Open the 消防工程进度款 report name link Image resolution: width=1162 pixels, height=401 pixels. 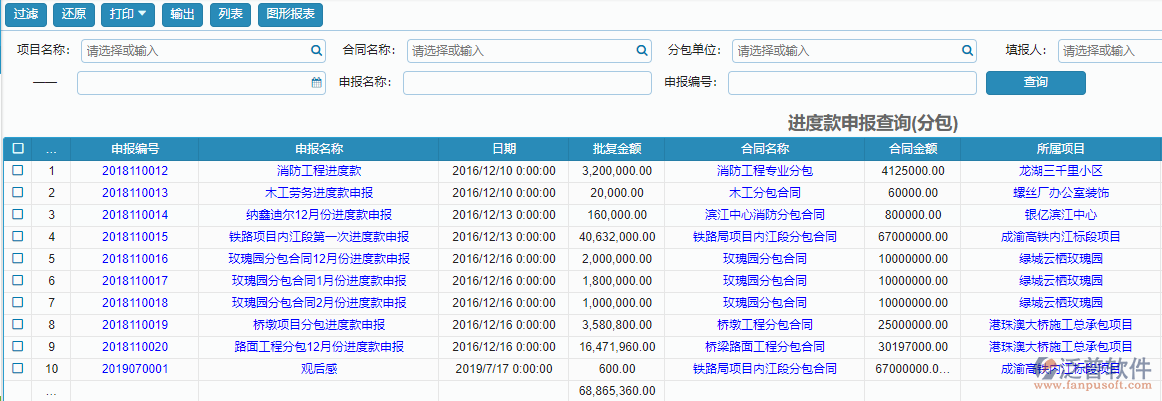[x=319, y=171]
